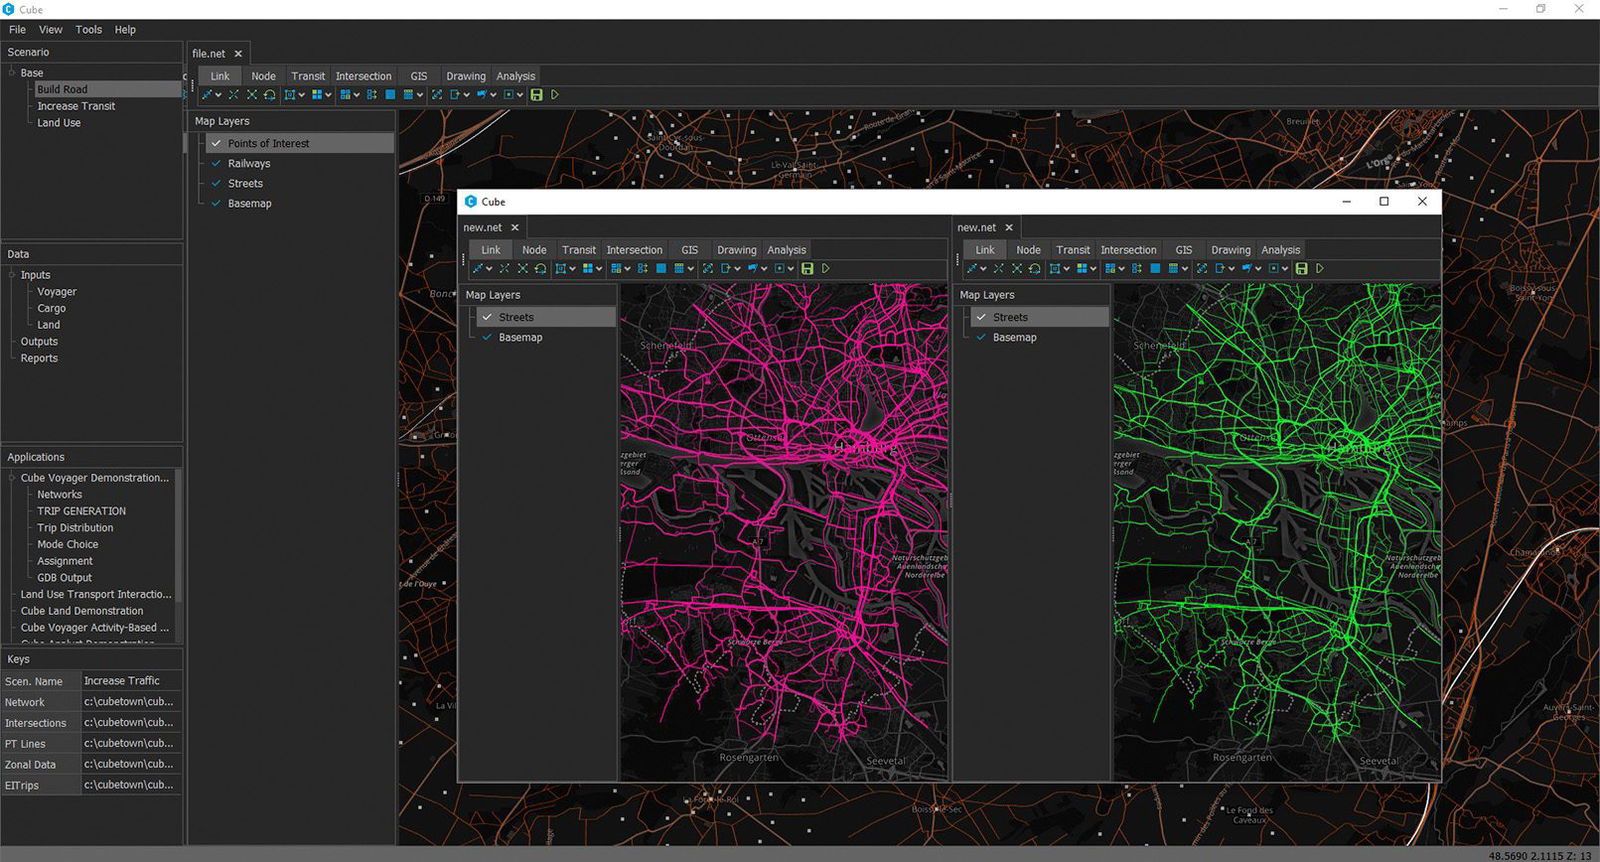Collapse the Base scenario tree node

(12, 72)
